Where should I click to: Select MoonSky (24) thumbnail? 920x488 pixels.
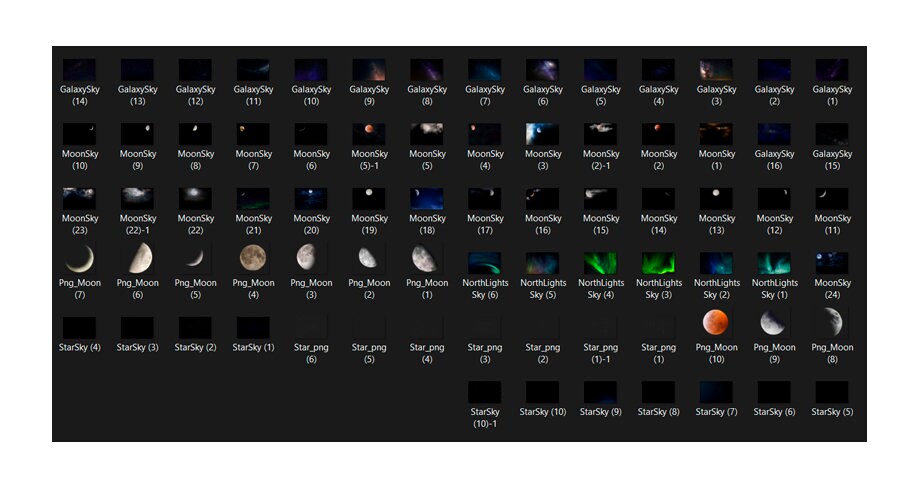tap(832, 263)
